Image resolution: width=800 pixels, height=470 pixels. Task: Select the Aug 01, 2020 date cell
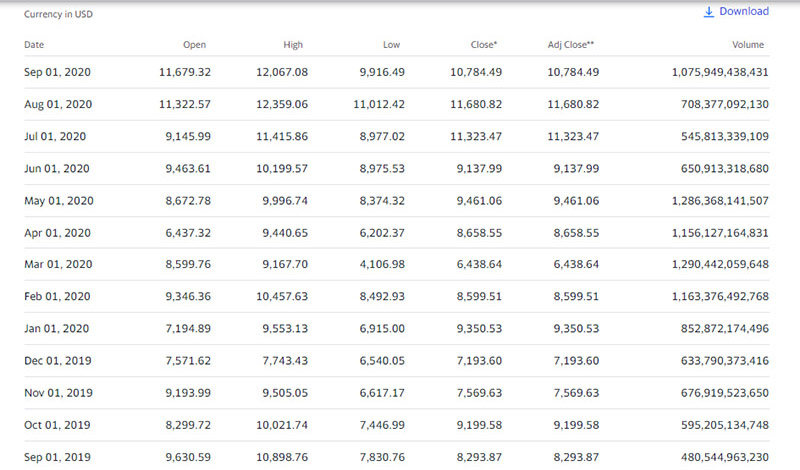point(57,104)
